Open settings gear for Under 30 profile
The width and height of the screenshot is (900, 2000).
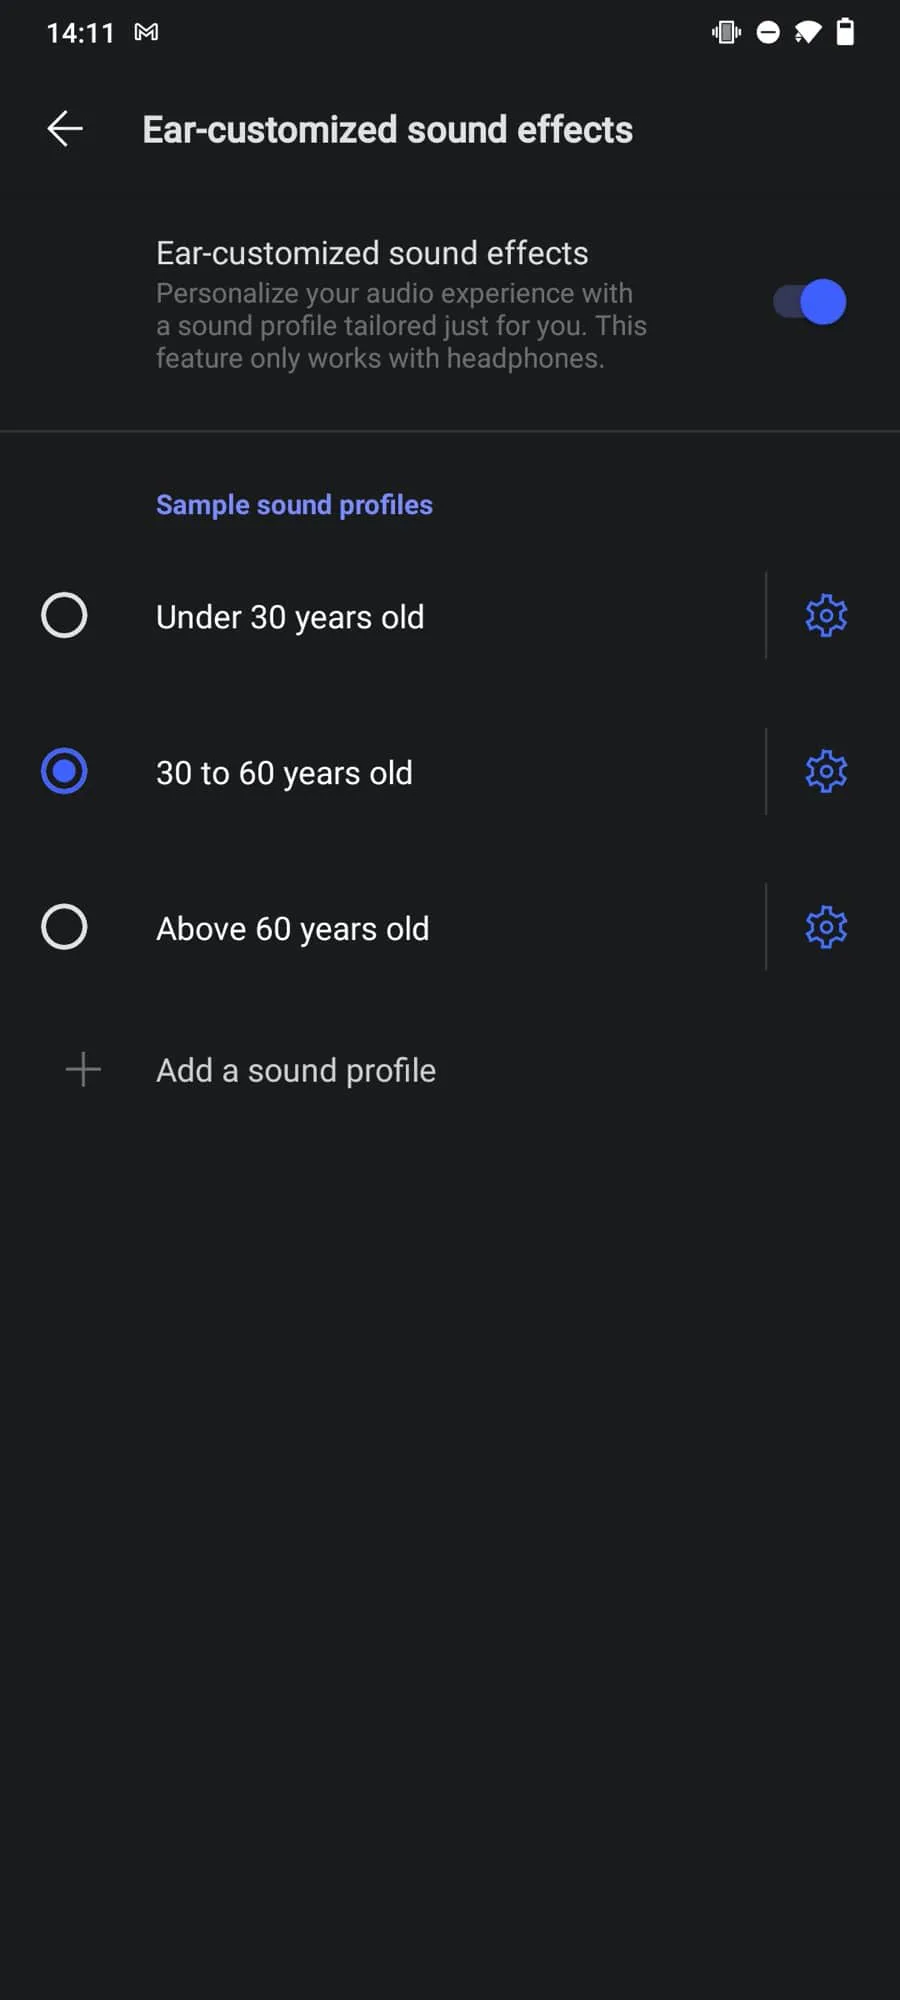tap(826, 616)
